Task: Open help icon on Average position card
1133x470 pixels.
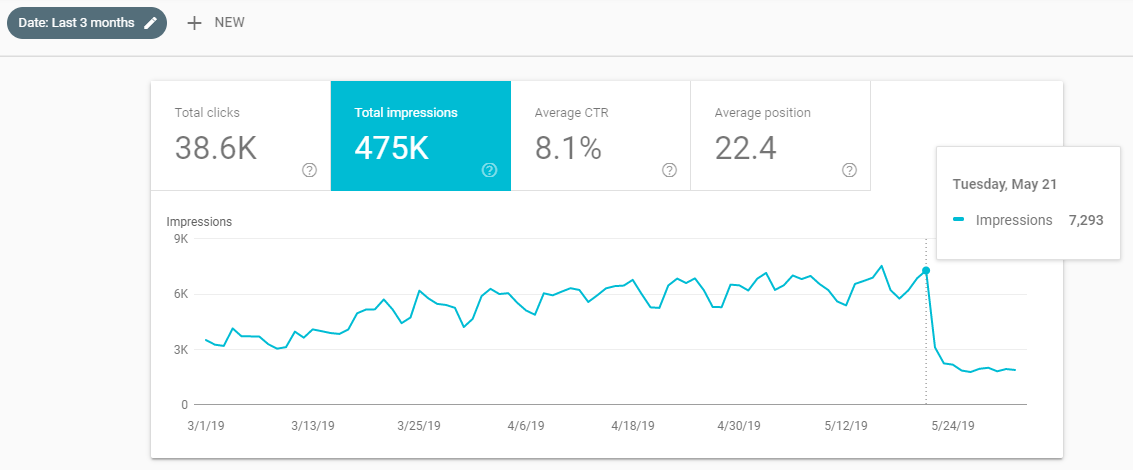Action: click(x=849, y=170)
